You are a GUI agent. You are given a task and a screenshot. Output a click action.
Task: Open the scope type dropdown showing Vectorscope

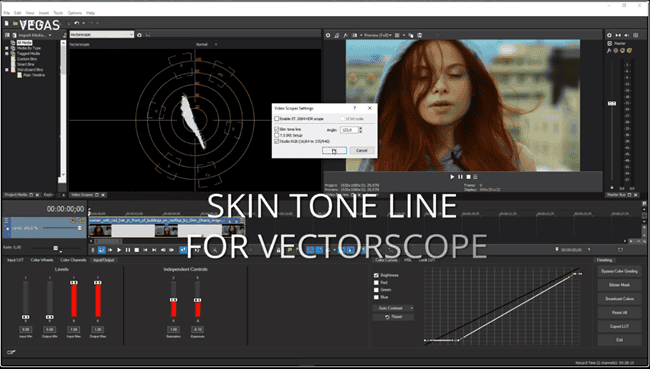tap(102, 35)
